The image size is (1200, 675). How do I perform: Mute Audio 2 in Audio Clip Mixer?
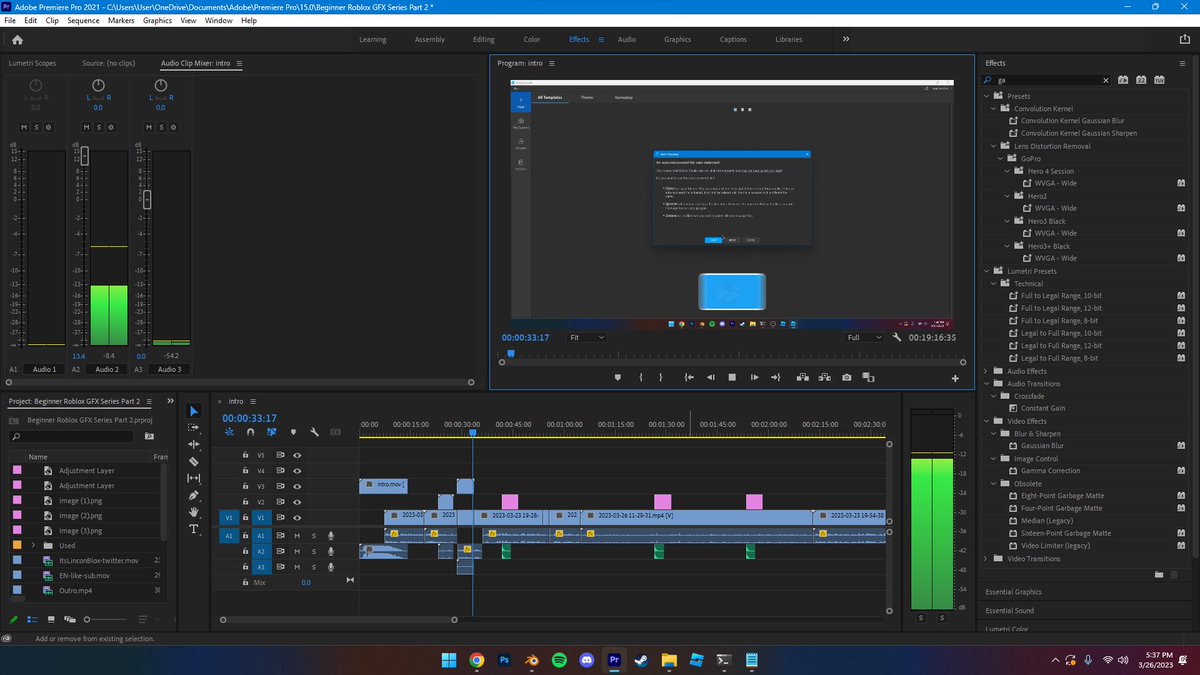coord(87,127)
